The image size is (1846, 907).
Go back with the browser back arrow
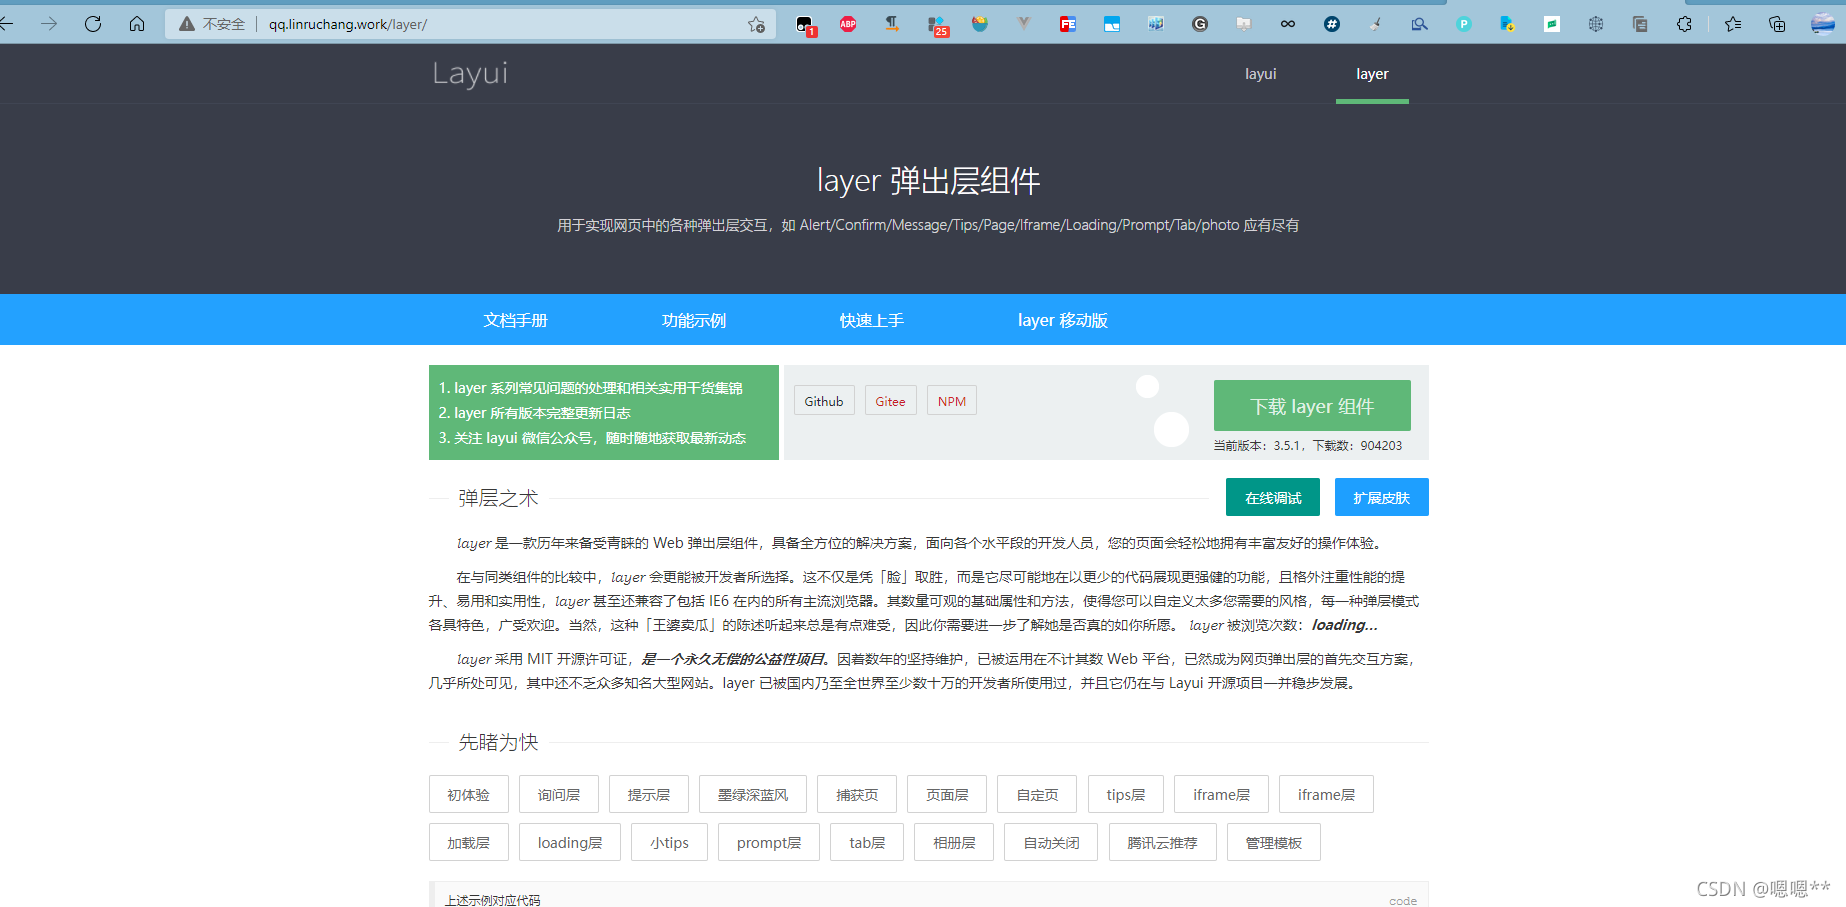click(x=6, y=24)
